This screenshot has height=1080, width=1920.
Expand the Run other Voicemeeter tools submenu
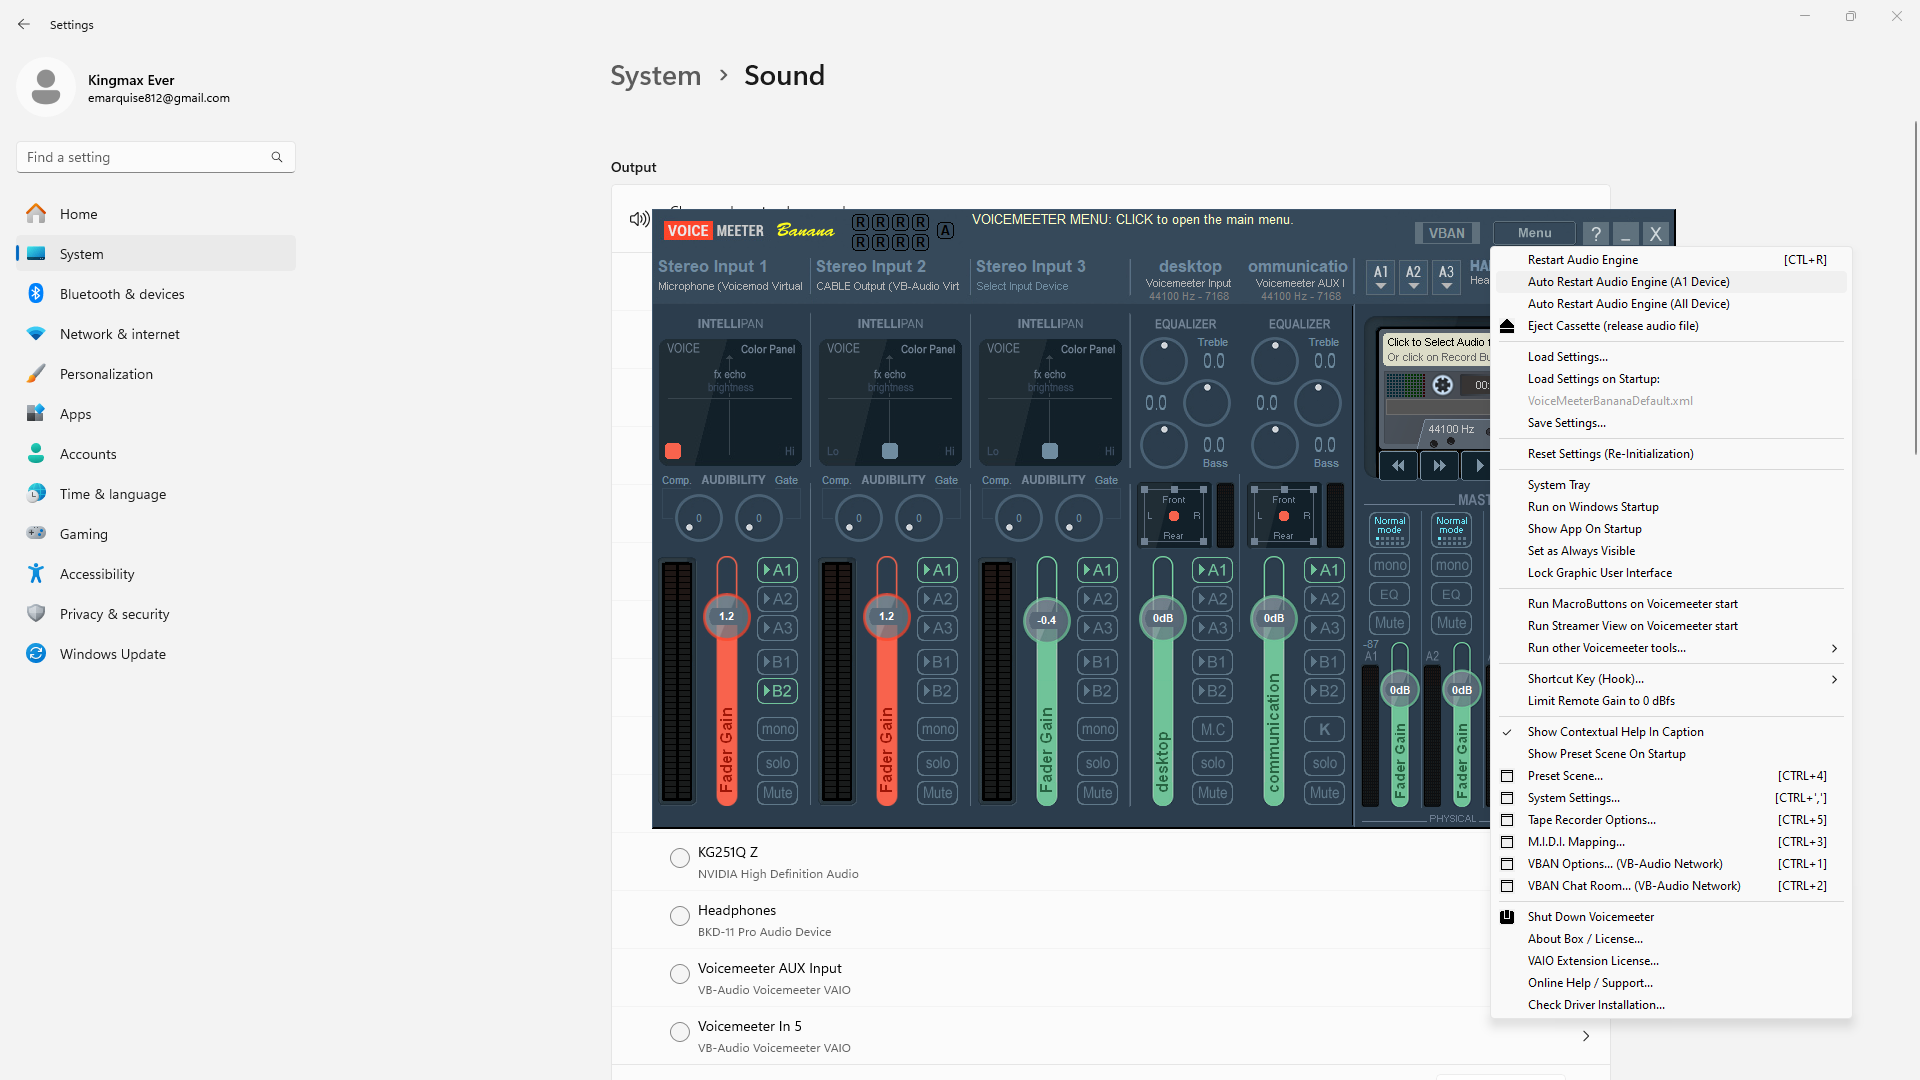click(1834, 648)
